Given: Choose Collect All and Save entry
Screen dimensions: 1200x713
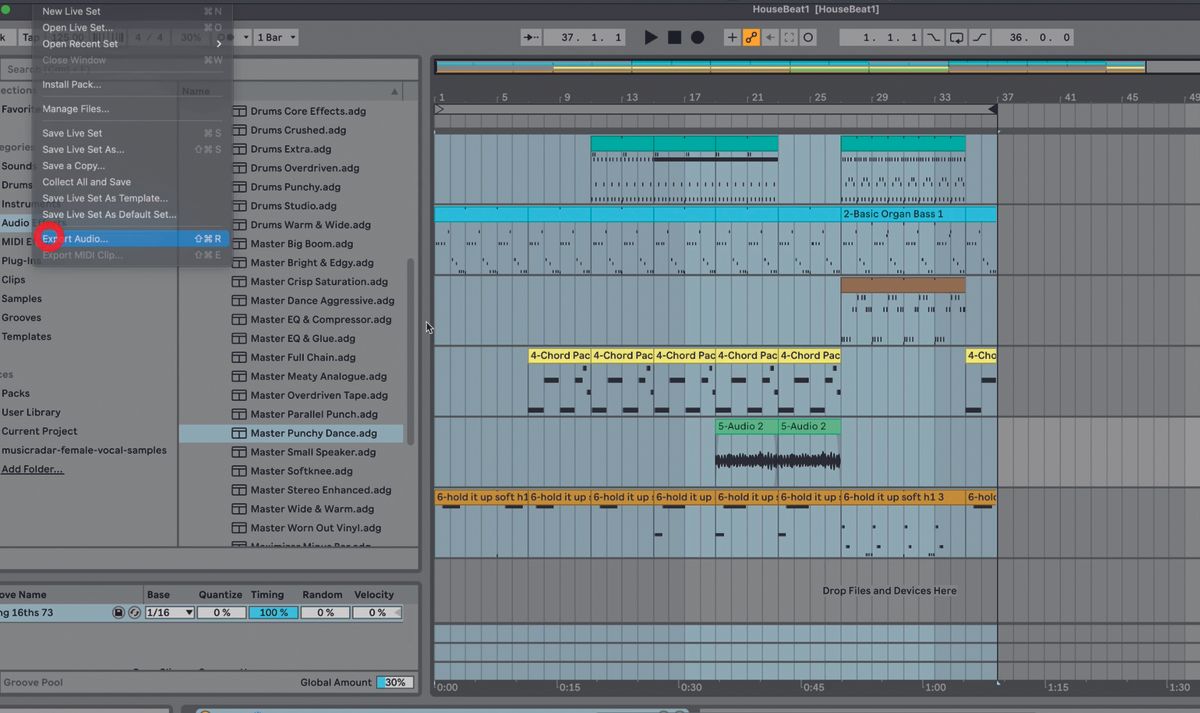Looking at the screenshot, I should point(131,182).
